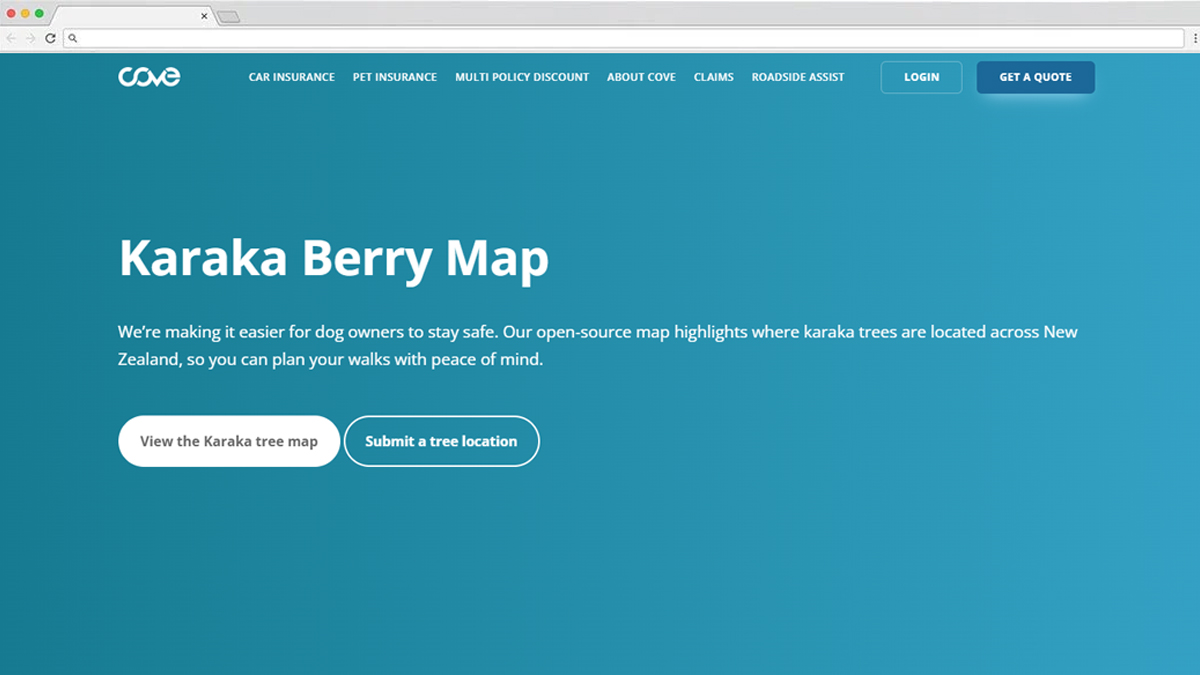Click the magnifying glass in the address bar
This screenshot has width=1200, height=675.
[x=72, y=38]
